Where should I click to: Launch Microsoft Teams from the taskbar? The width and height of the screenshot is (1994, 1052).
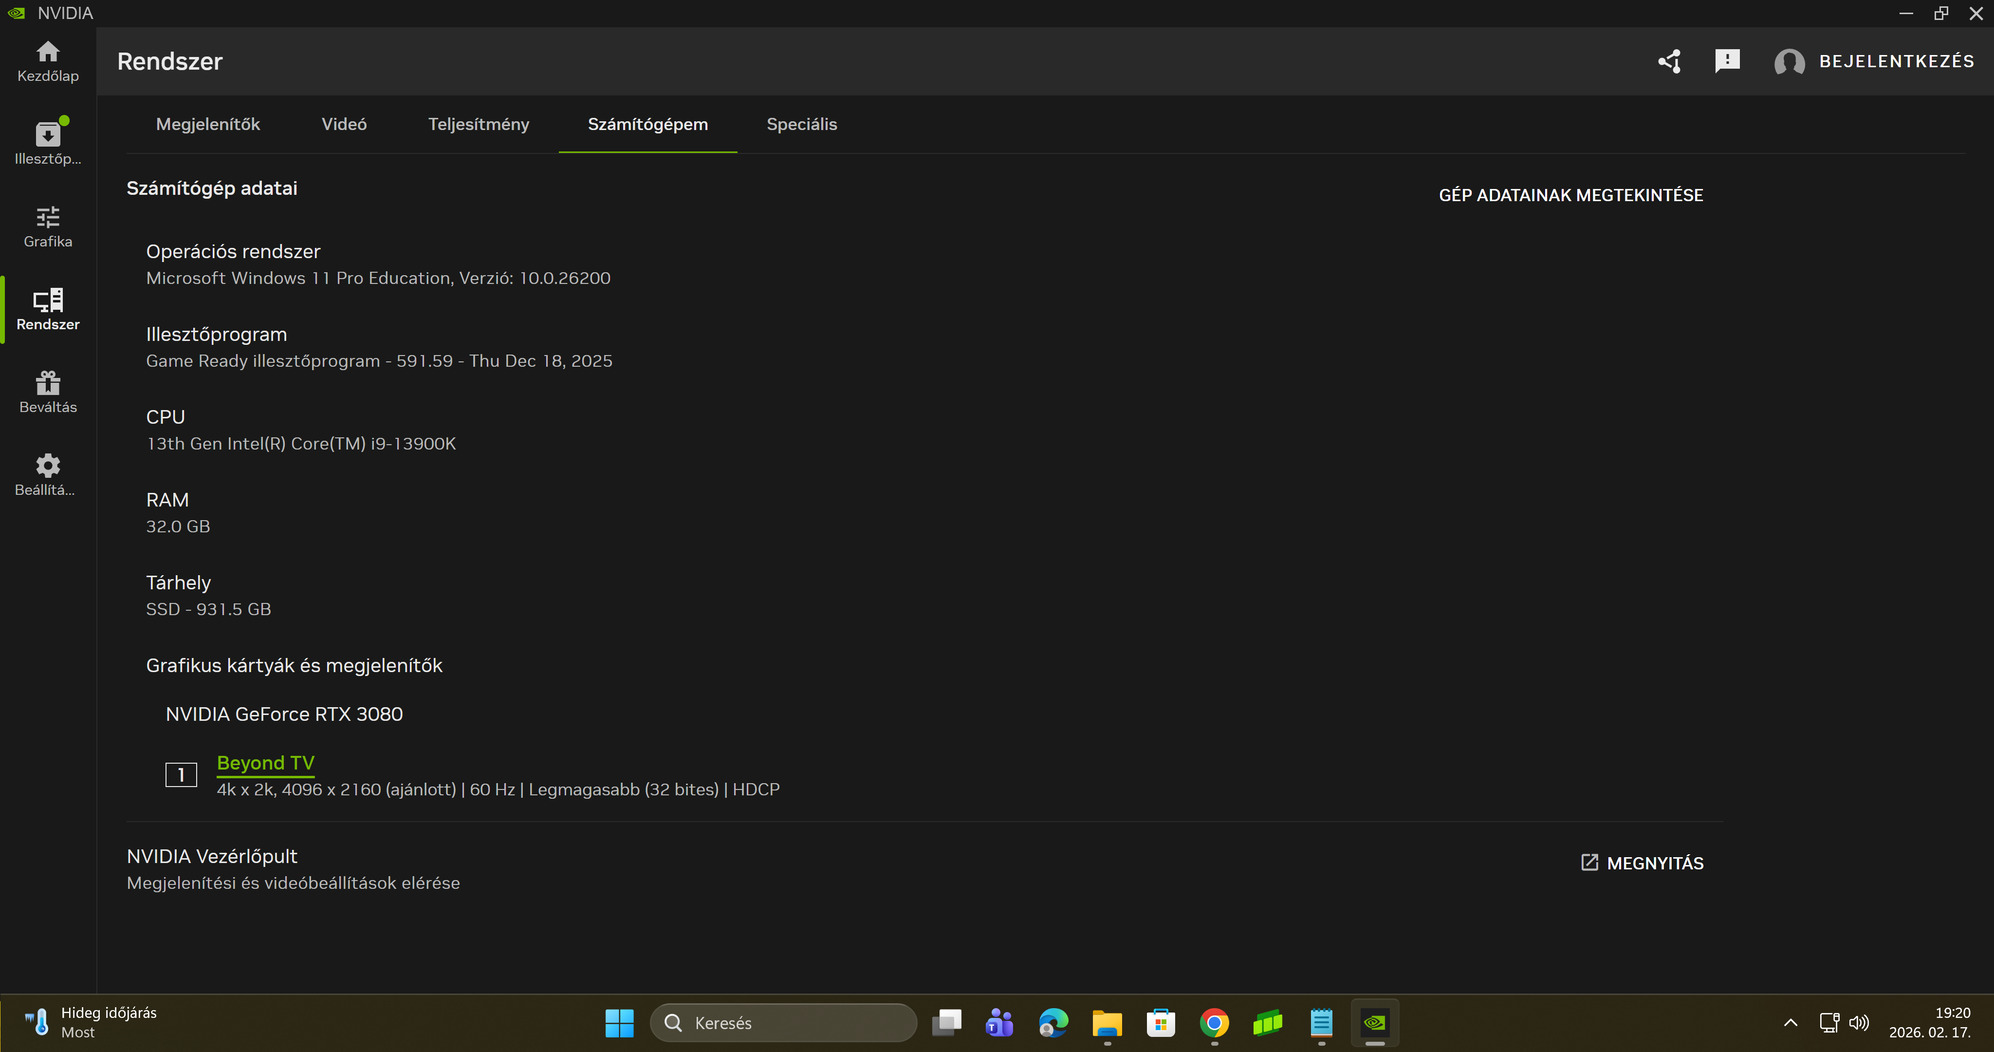(x=999, y=1023)
